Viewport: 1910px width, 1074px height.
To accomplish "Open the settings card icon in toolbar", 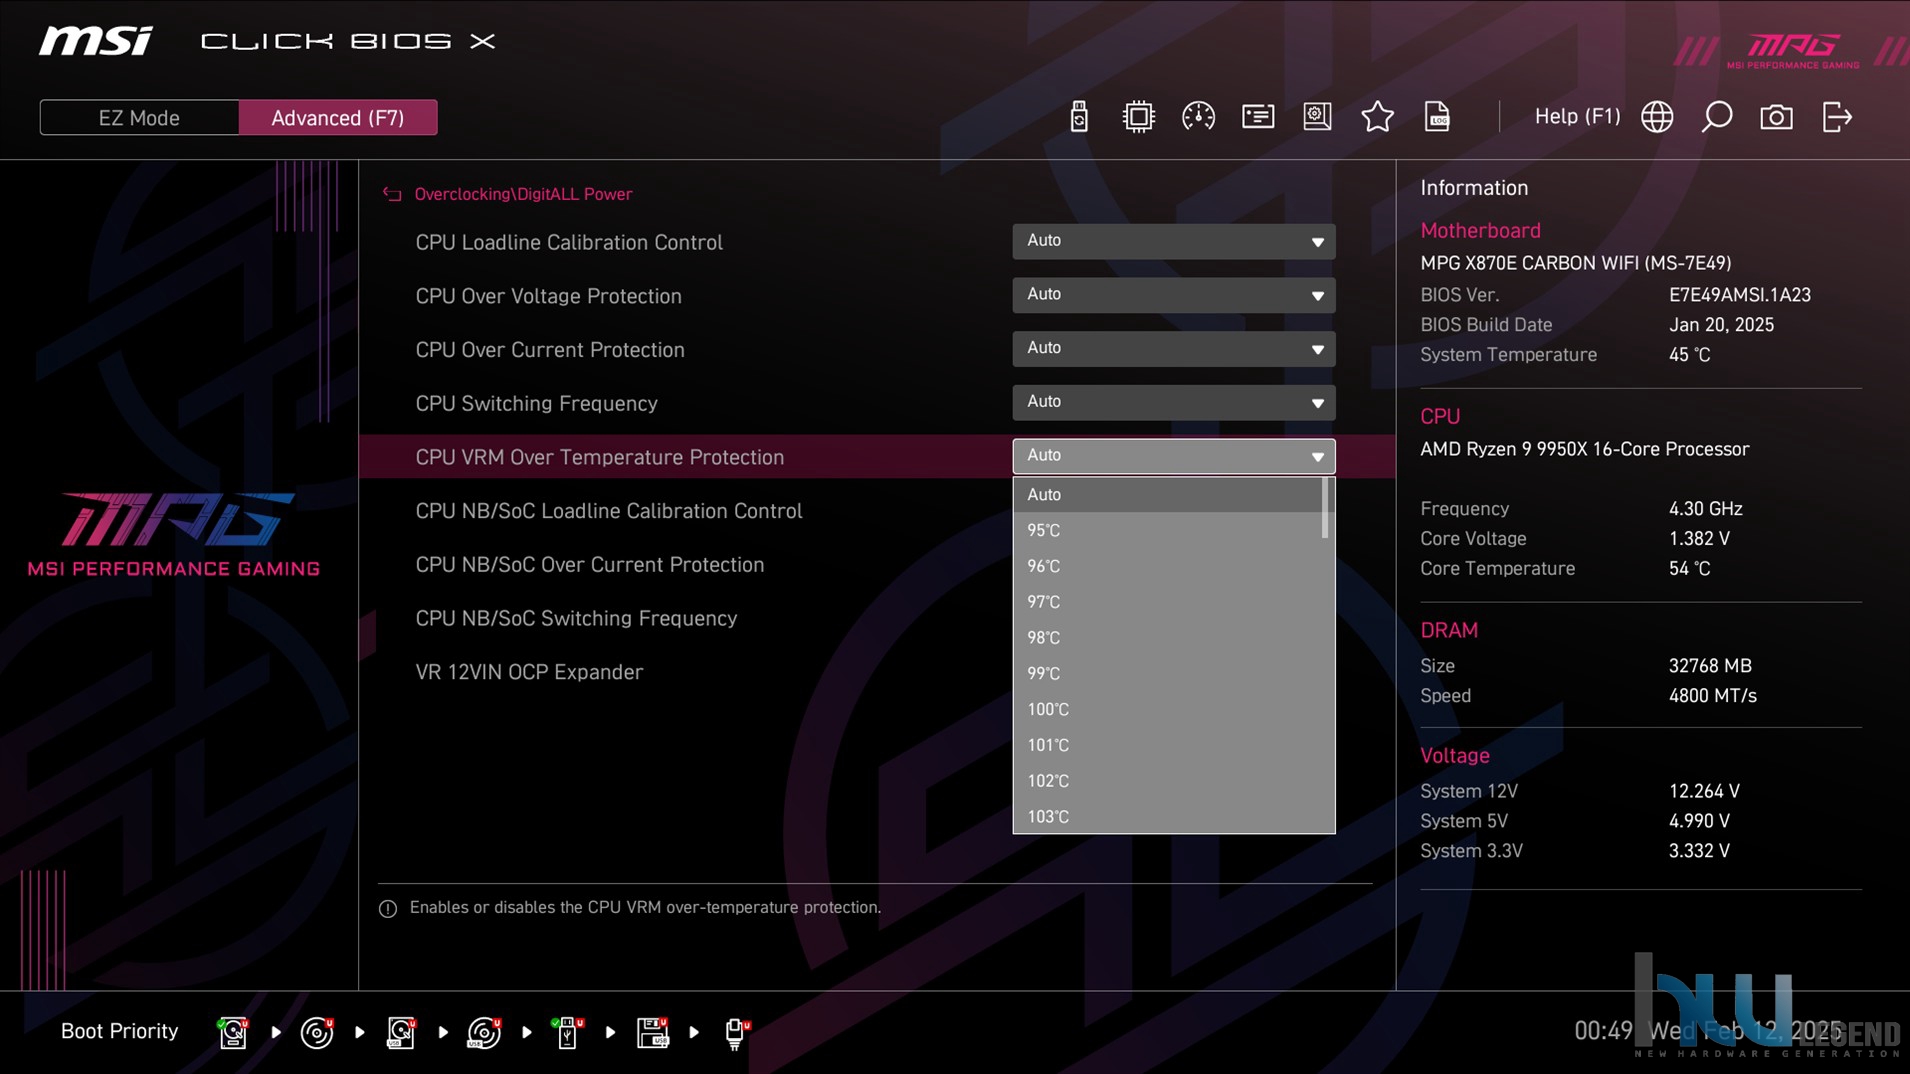I will pyautogui.click(x=1258, y=117).
